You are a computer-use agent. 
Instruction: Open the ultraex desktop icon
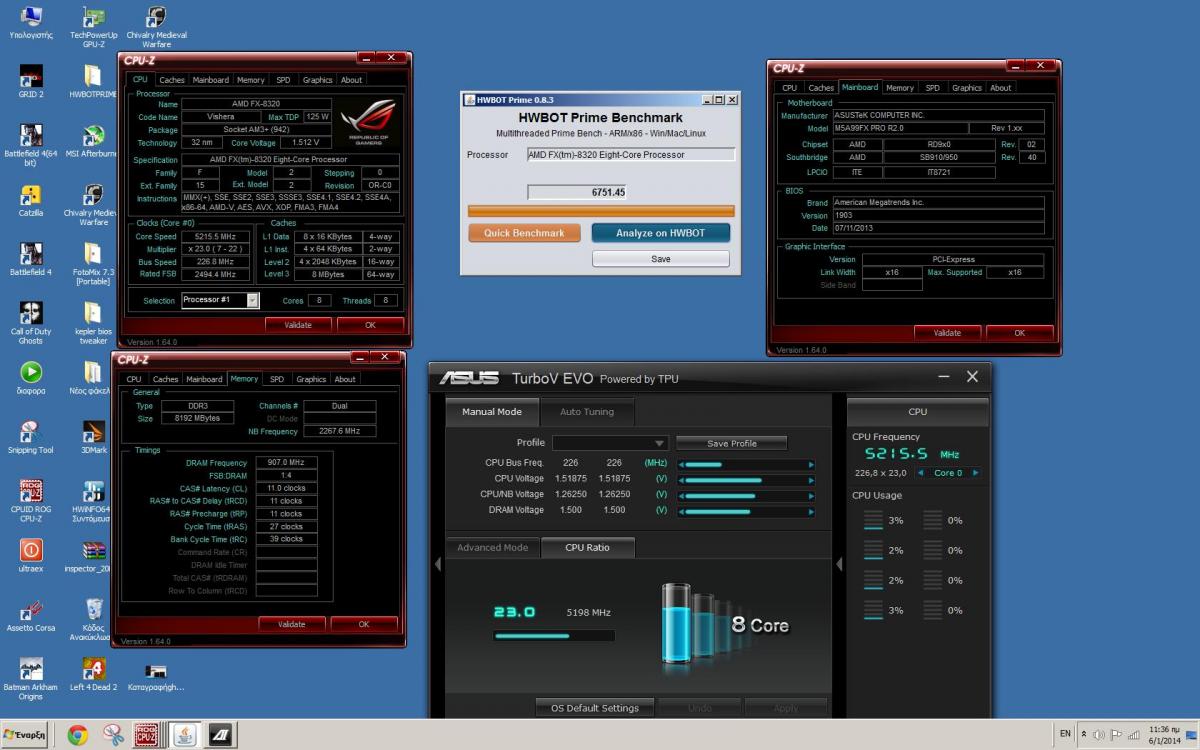(31, 555)
